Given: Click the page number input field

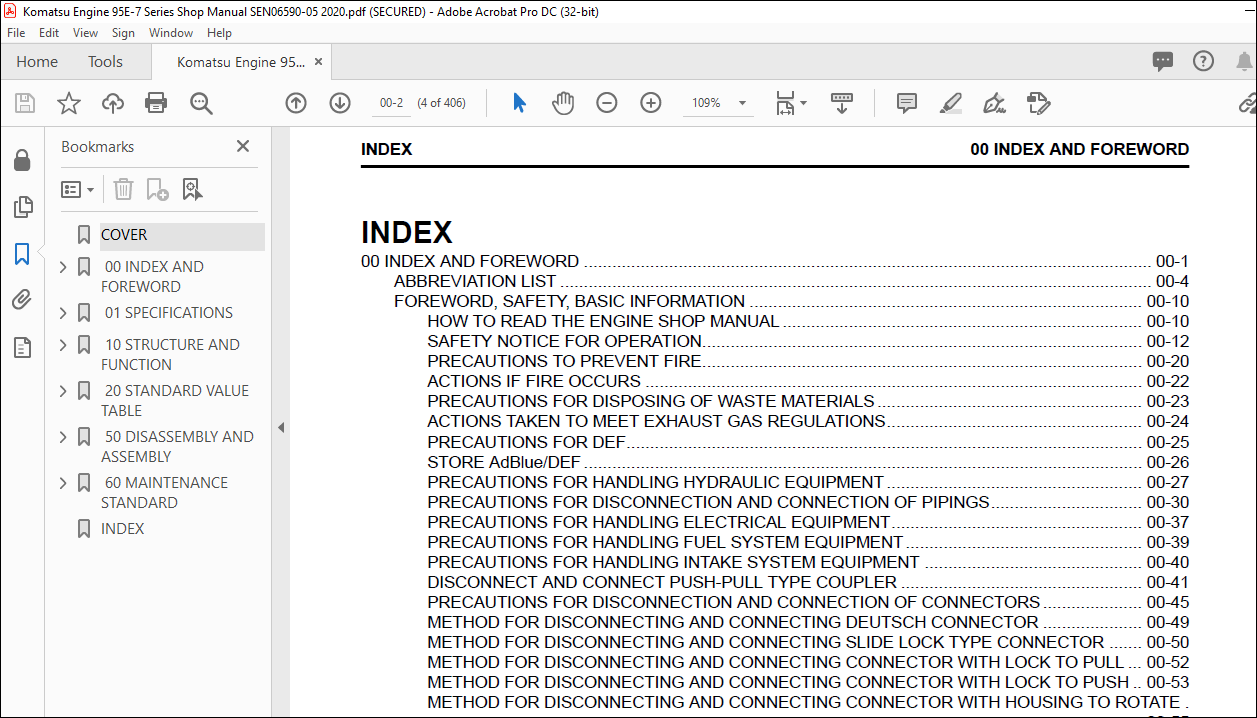Looking at the screenshot, I should [x=391, y=103].
